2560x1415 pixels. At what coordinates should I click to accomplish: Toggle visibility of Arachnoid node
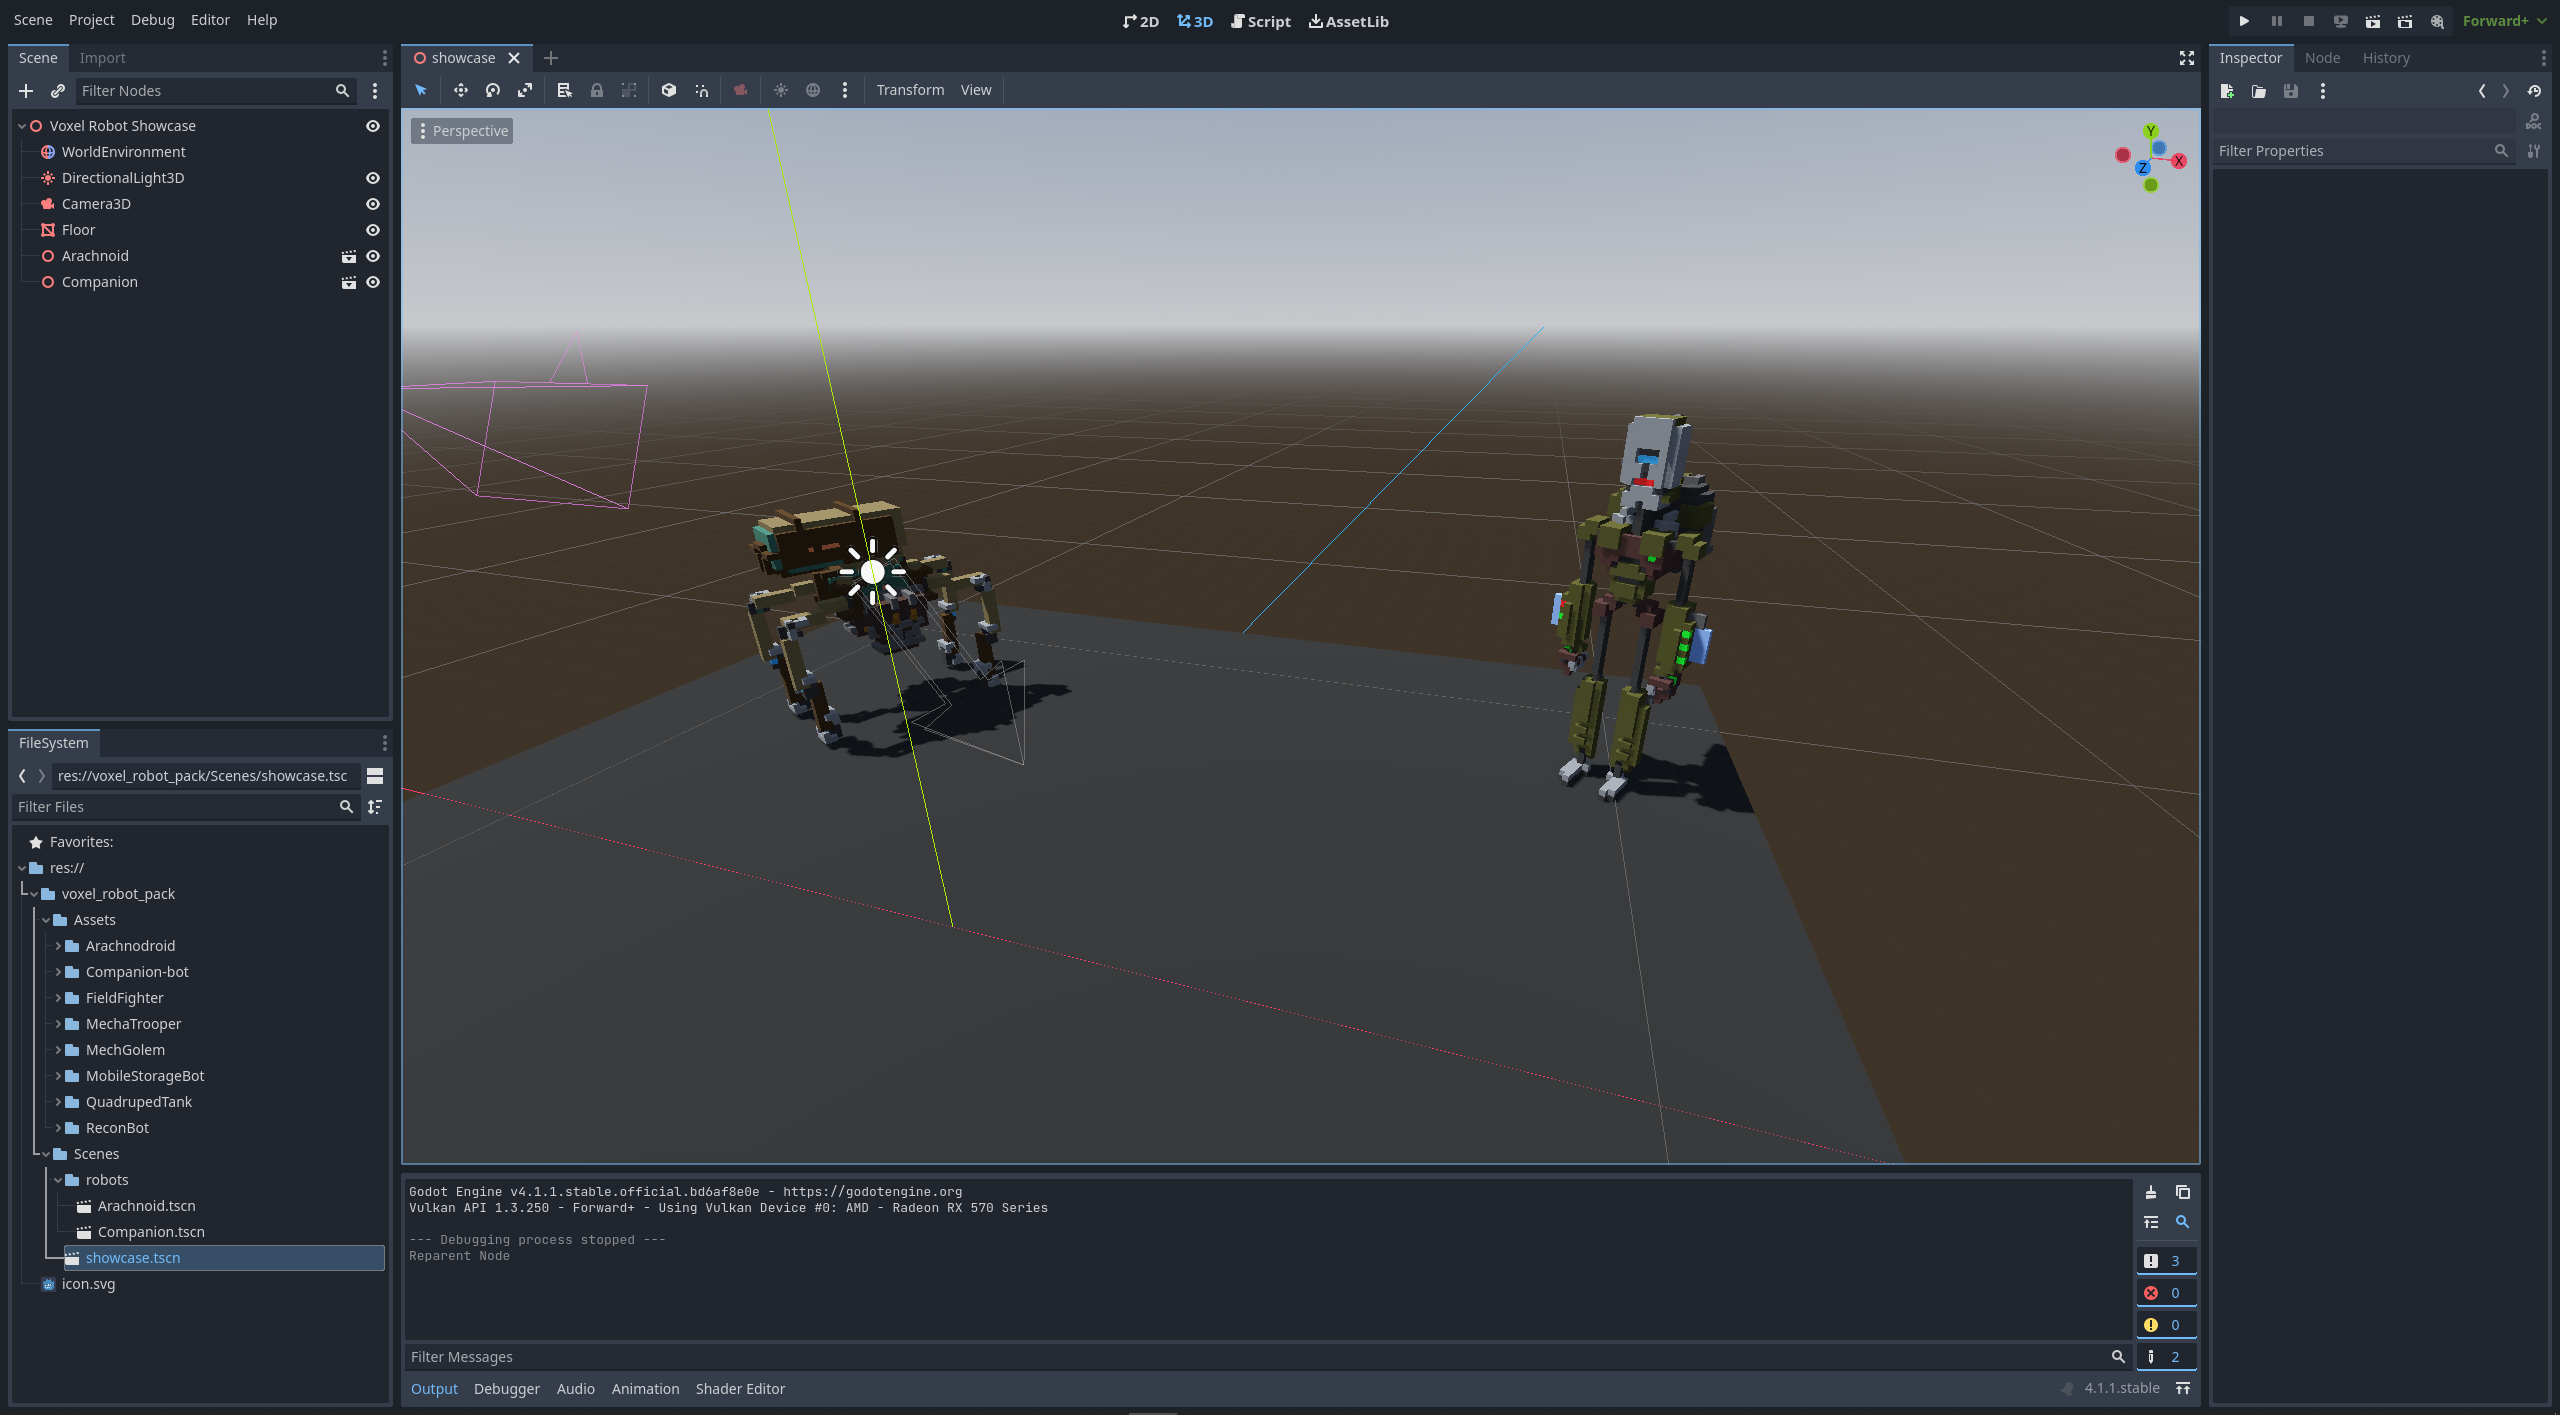point(371,256)
